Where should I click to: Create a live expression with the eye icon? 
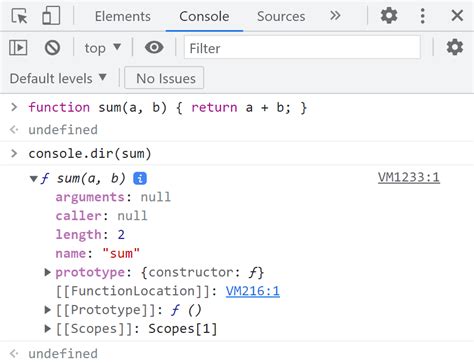tap(154, 47)
